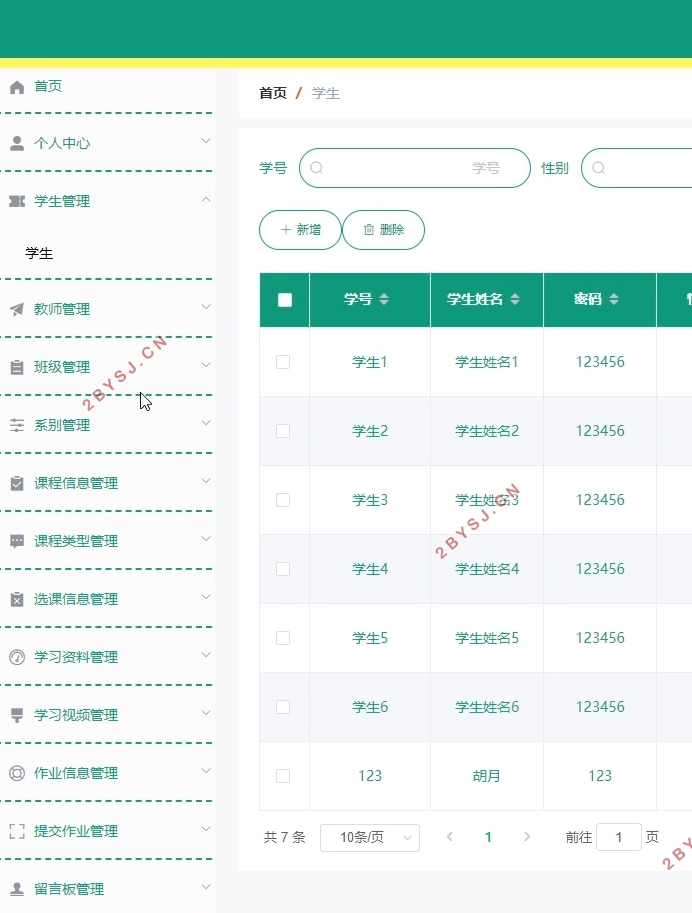
Task: Open the 作业信息管理 menu
Action: coord(108,773)
